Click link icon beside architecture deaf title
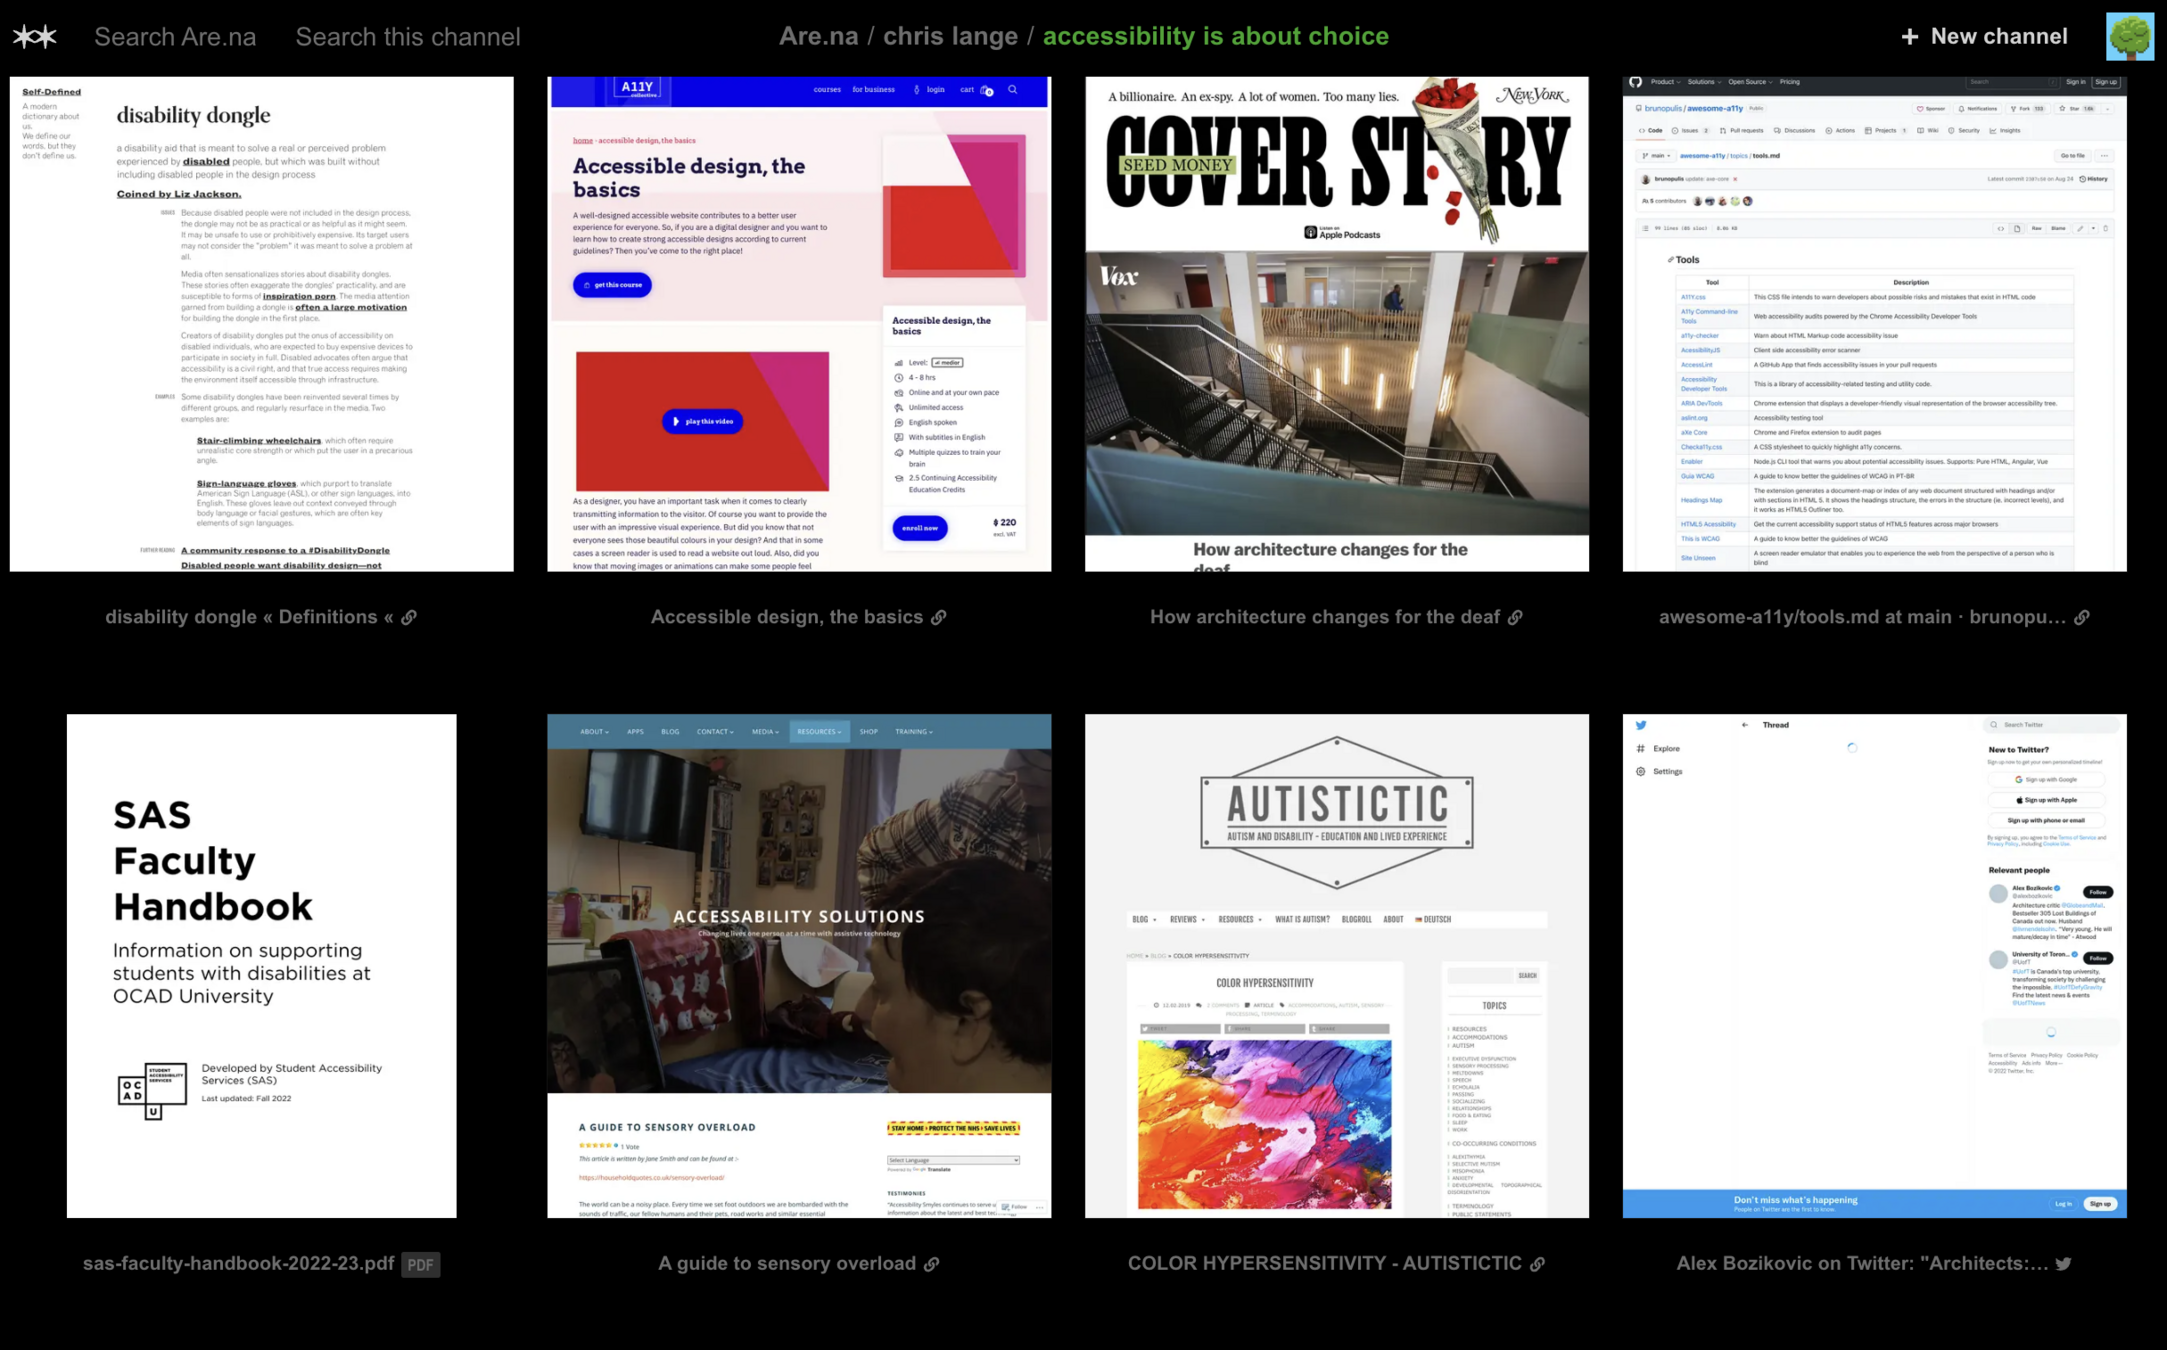 point(1515,618)
